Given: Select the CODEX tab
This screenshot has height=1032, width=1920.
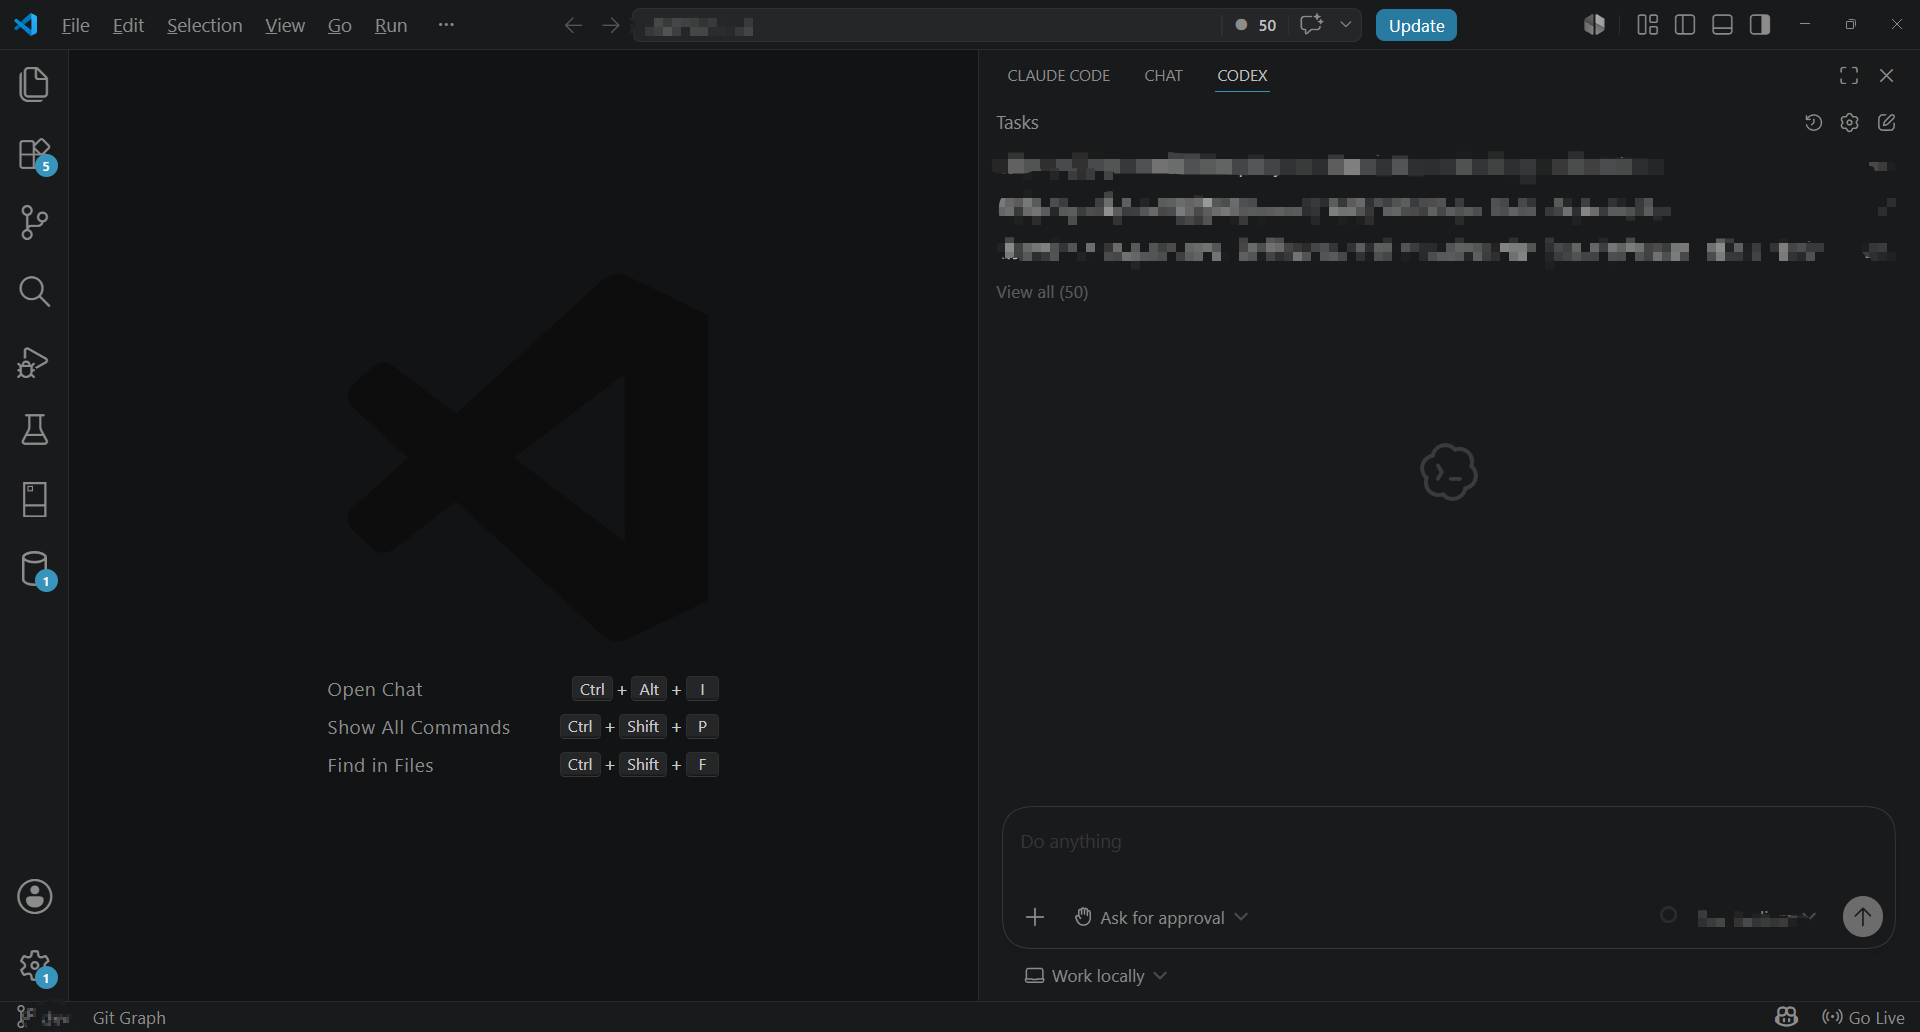Looking at the screenshot, I should pos(1242,76).
